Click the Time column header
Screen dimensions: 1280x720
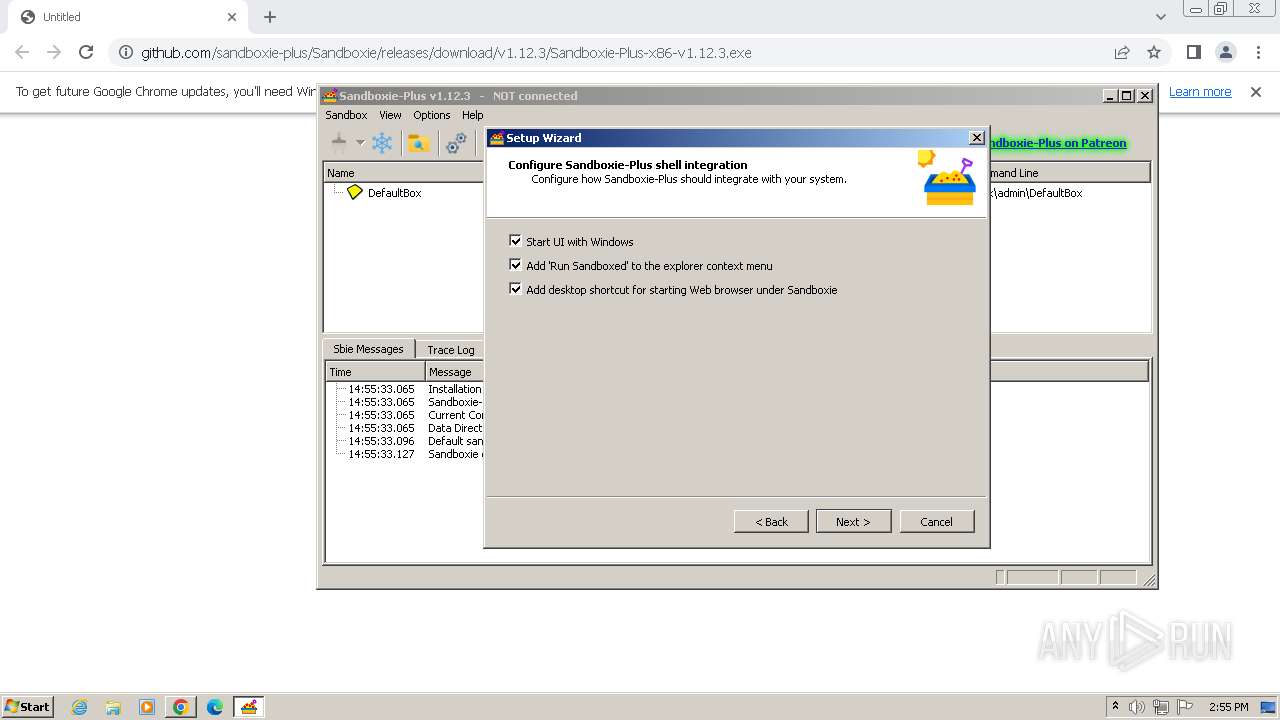pyautogui.click(x=376, y=372)
